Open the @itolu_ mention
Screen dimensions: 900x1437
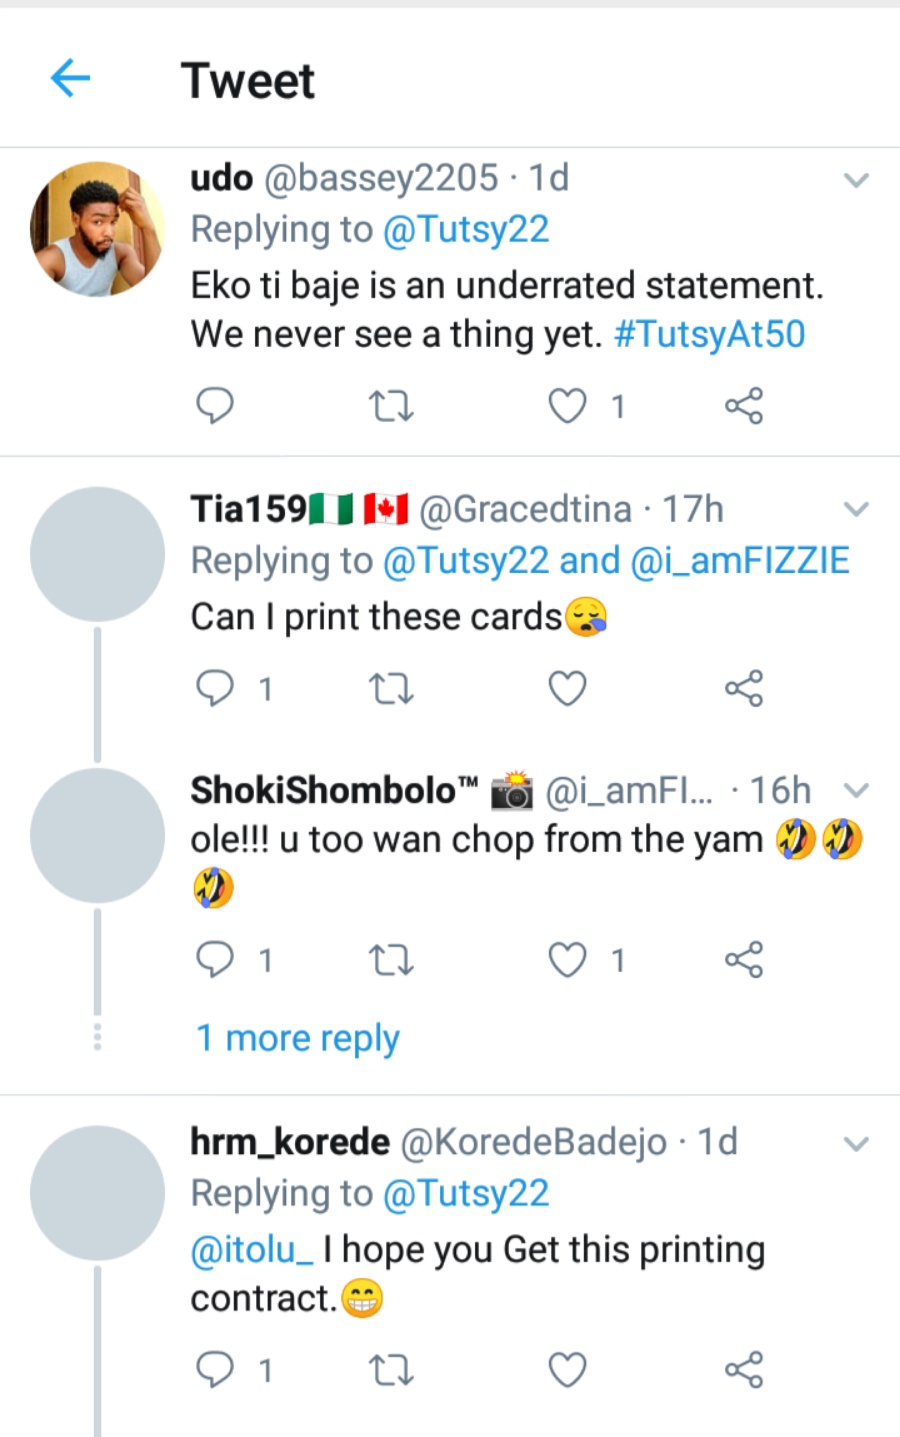pos(252,1249)
